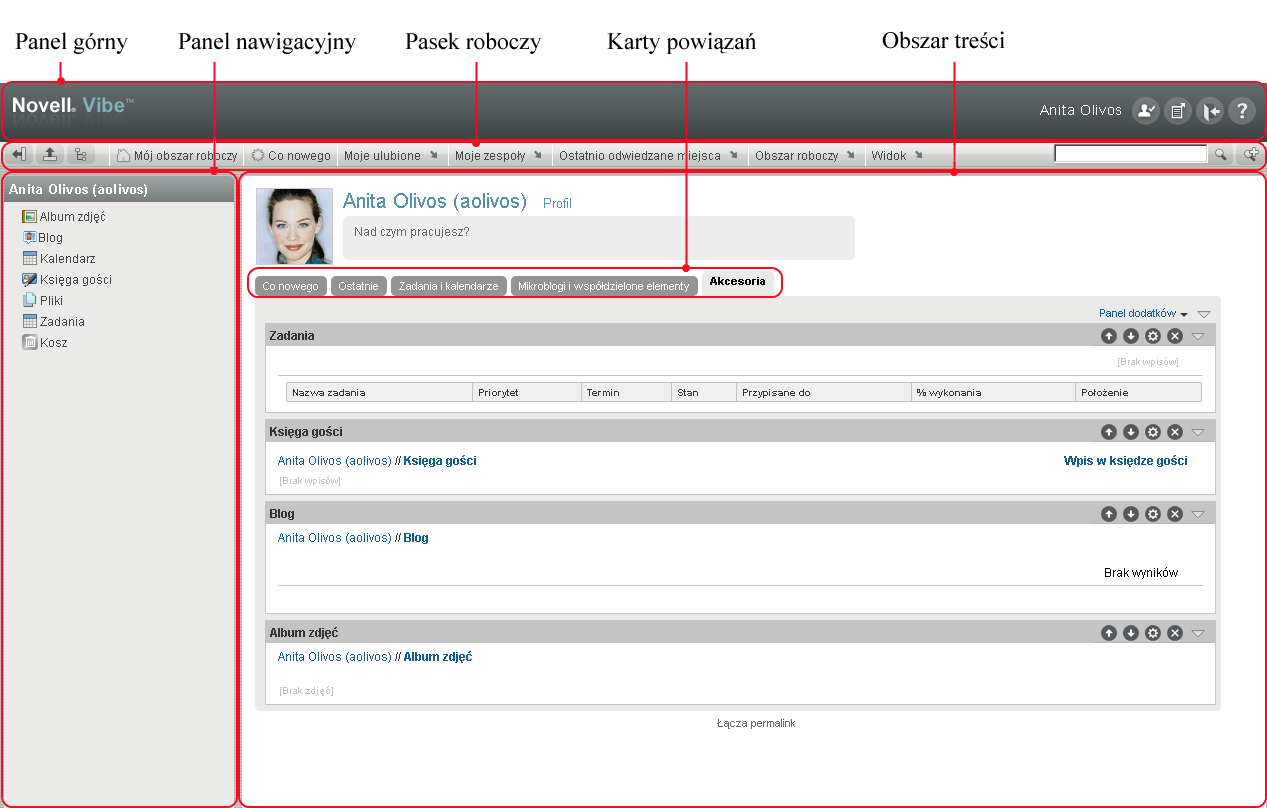Open the news feed icon in top panel
The image size is (1267, 808).
point(1177,111)
